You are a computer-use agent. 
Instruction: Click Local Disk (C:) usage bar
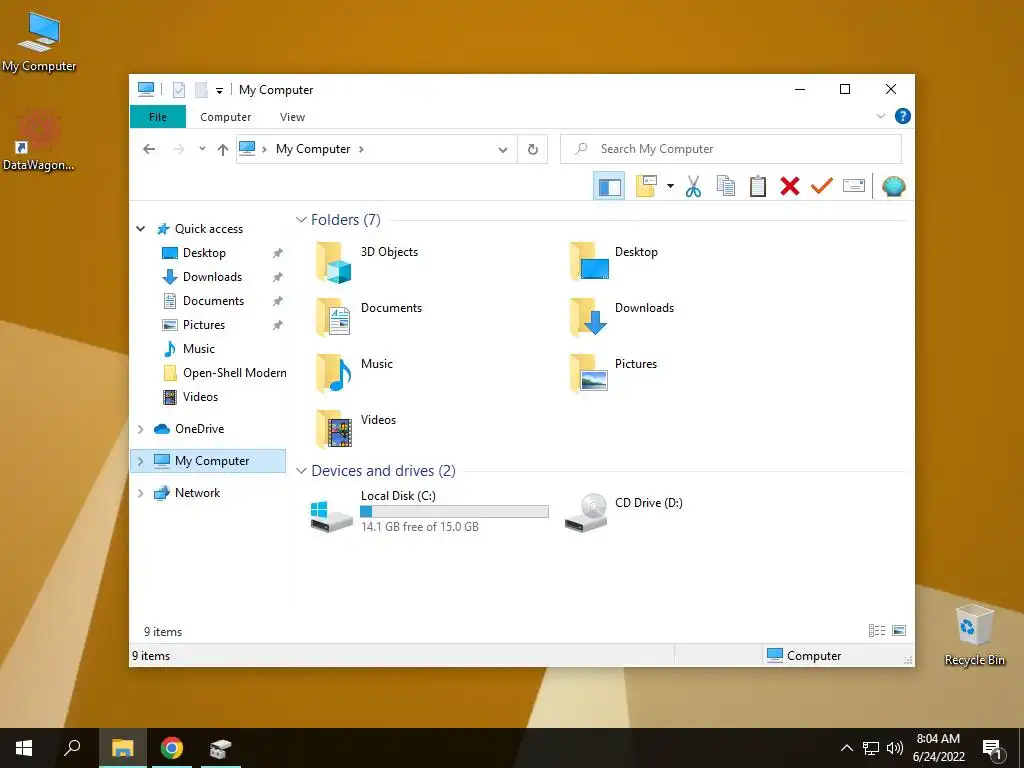pyautogui.click(x=454, y=511)
